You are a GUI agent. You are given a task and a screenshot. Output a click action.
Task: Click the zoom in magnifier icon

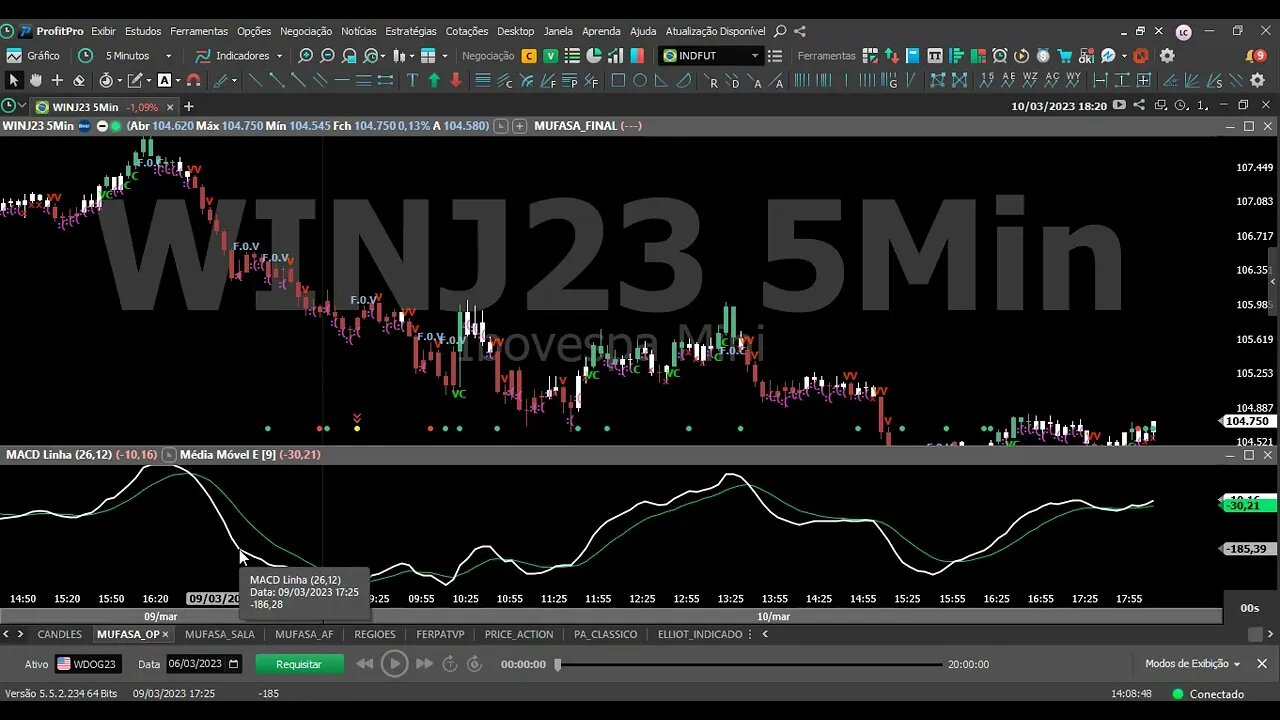(x=306, y=56)
